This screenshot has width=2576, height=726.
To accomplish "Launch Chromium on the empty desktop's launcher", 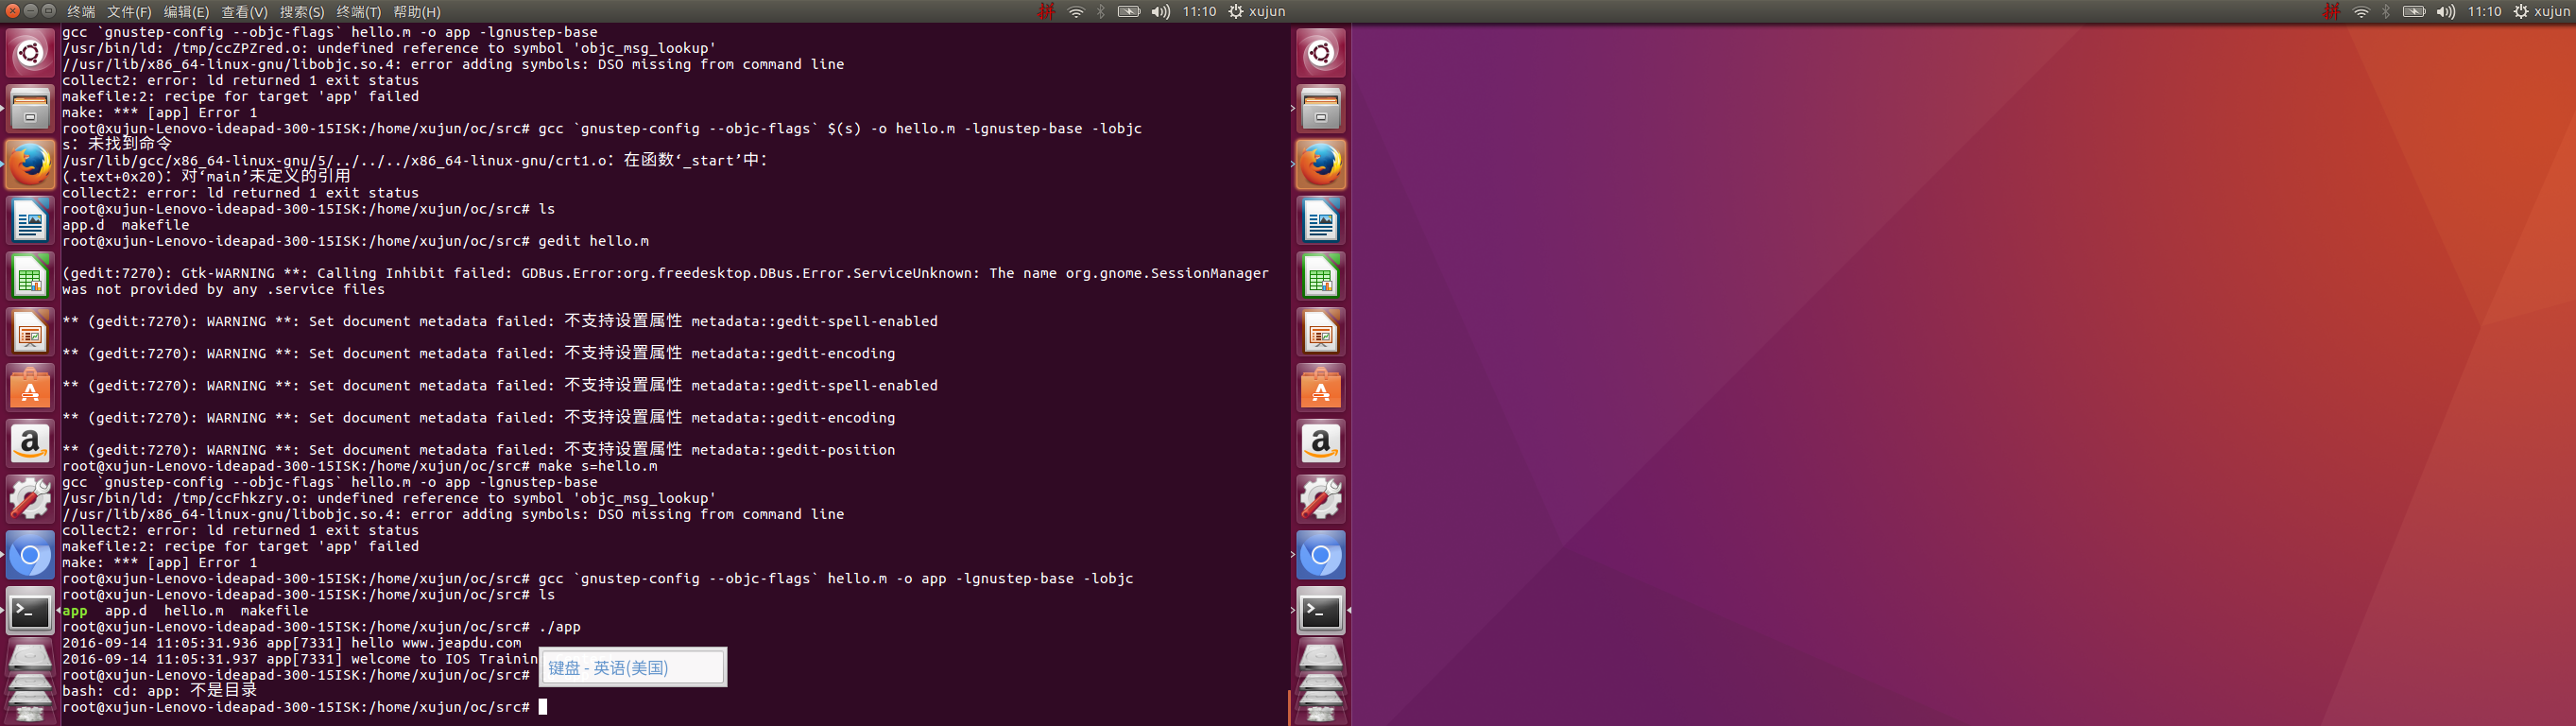I will pos(1321,555).
